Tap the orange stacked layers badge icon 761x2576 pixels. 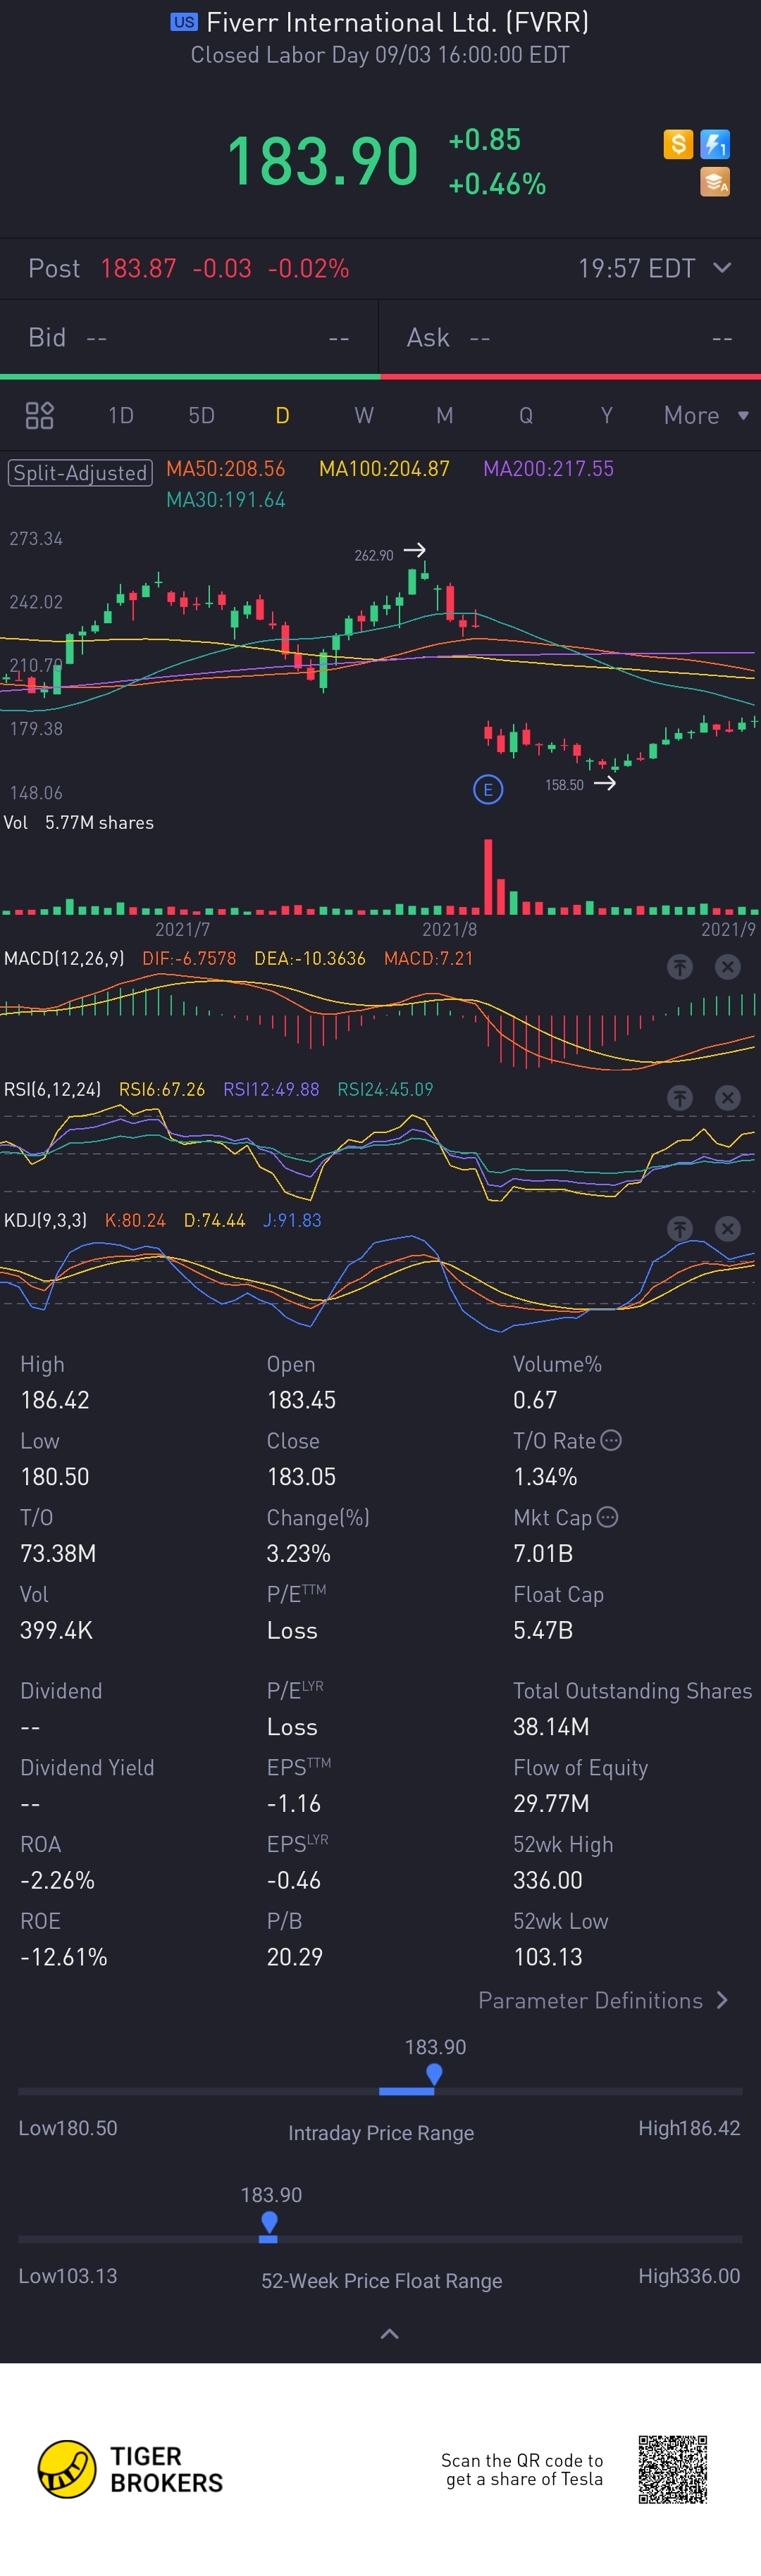[715, 182]
